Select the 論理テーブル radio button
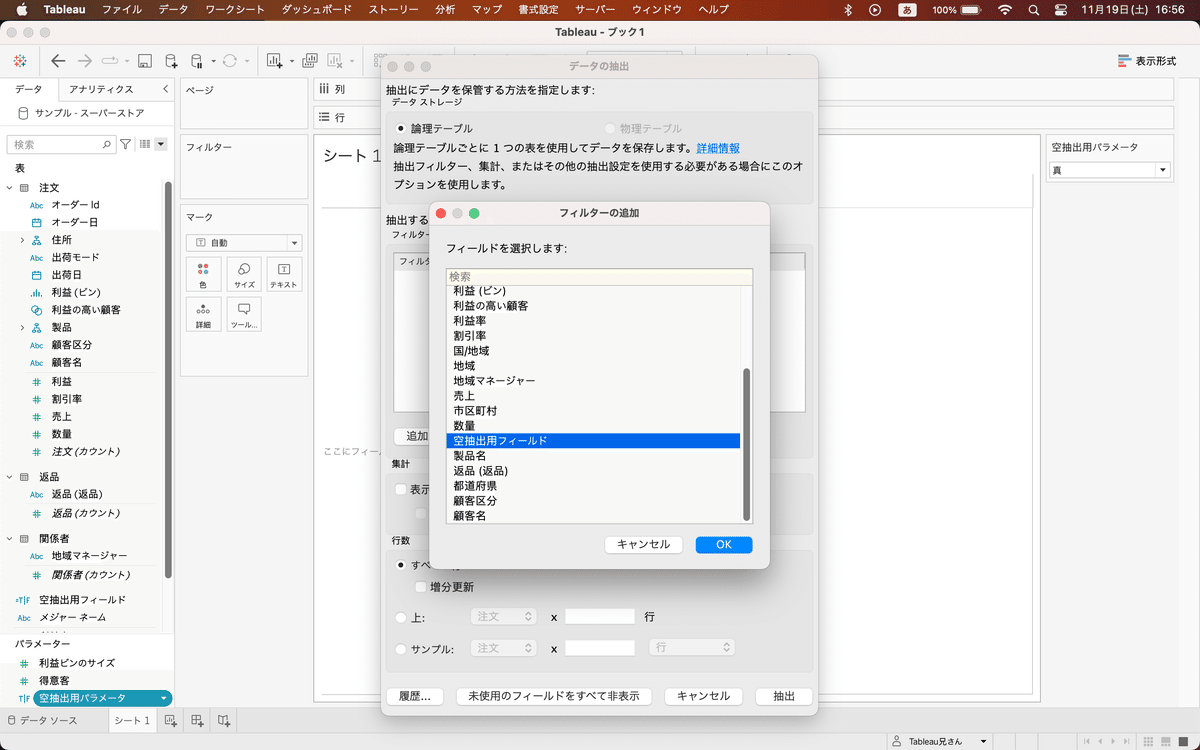The height and width of the screenshot is (750, 1200). pyautogui.click(x=402, y=128)
